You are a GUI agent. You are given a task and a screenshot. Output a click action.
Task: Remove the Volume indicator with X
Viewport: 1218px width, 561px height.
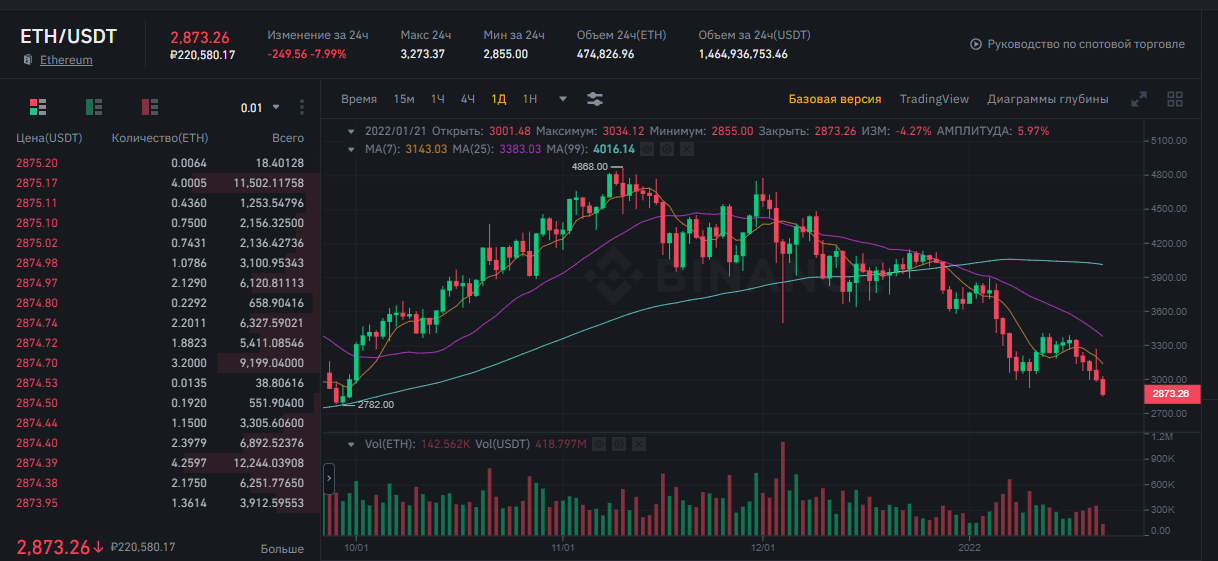click(639, 443)
